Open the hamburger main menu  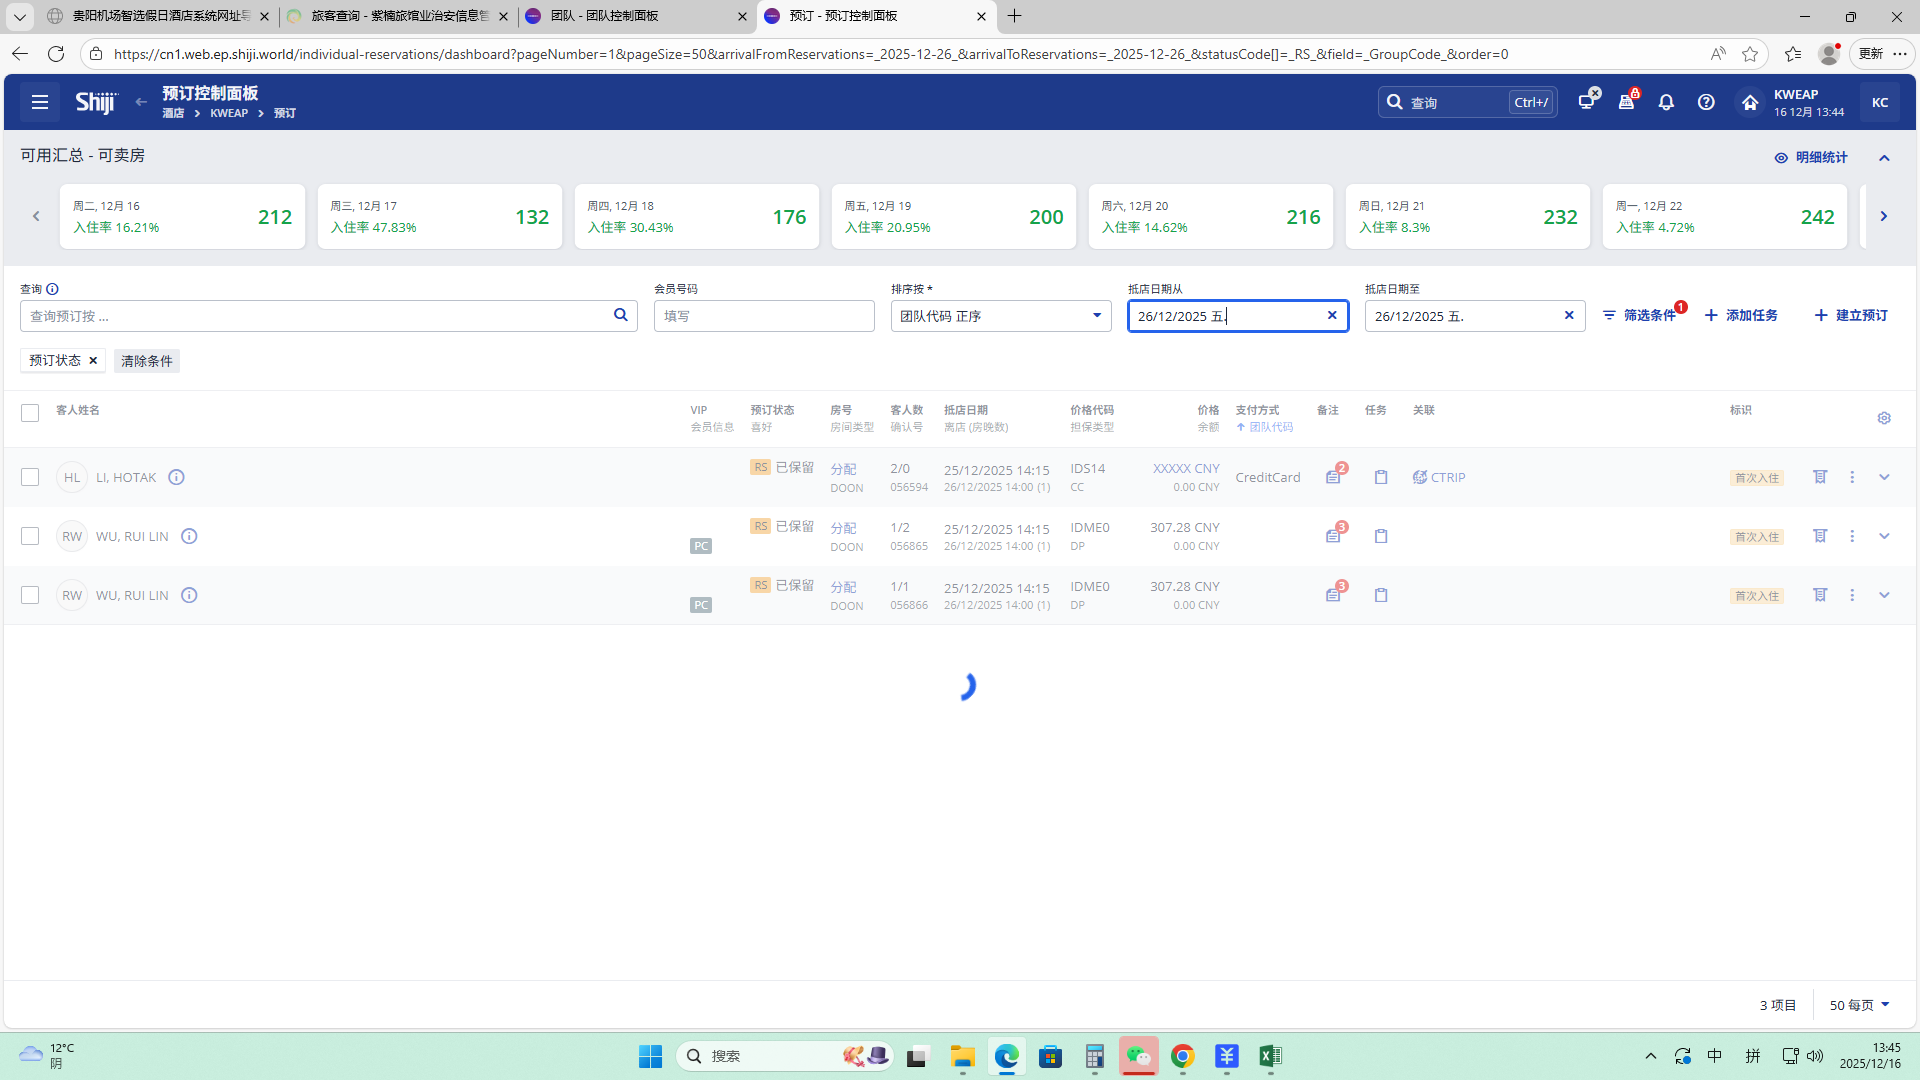click(x=40, y=102)
